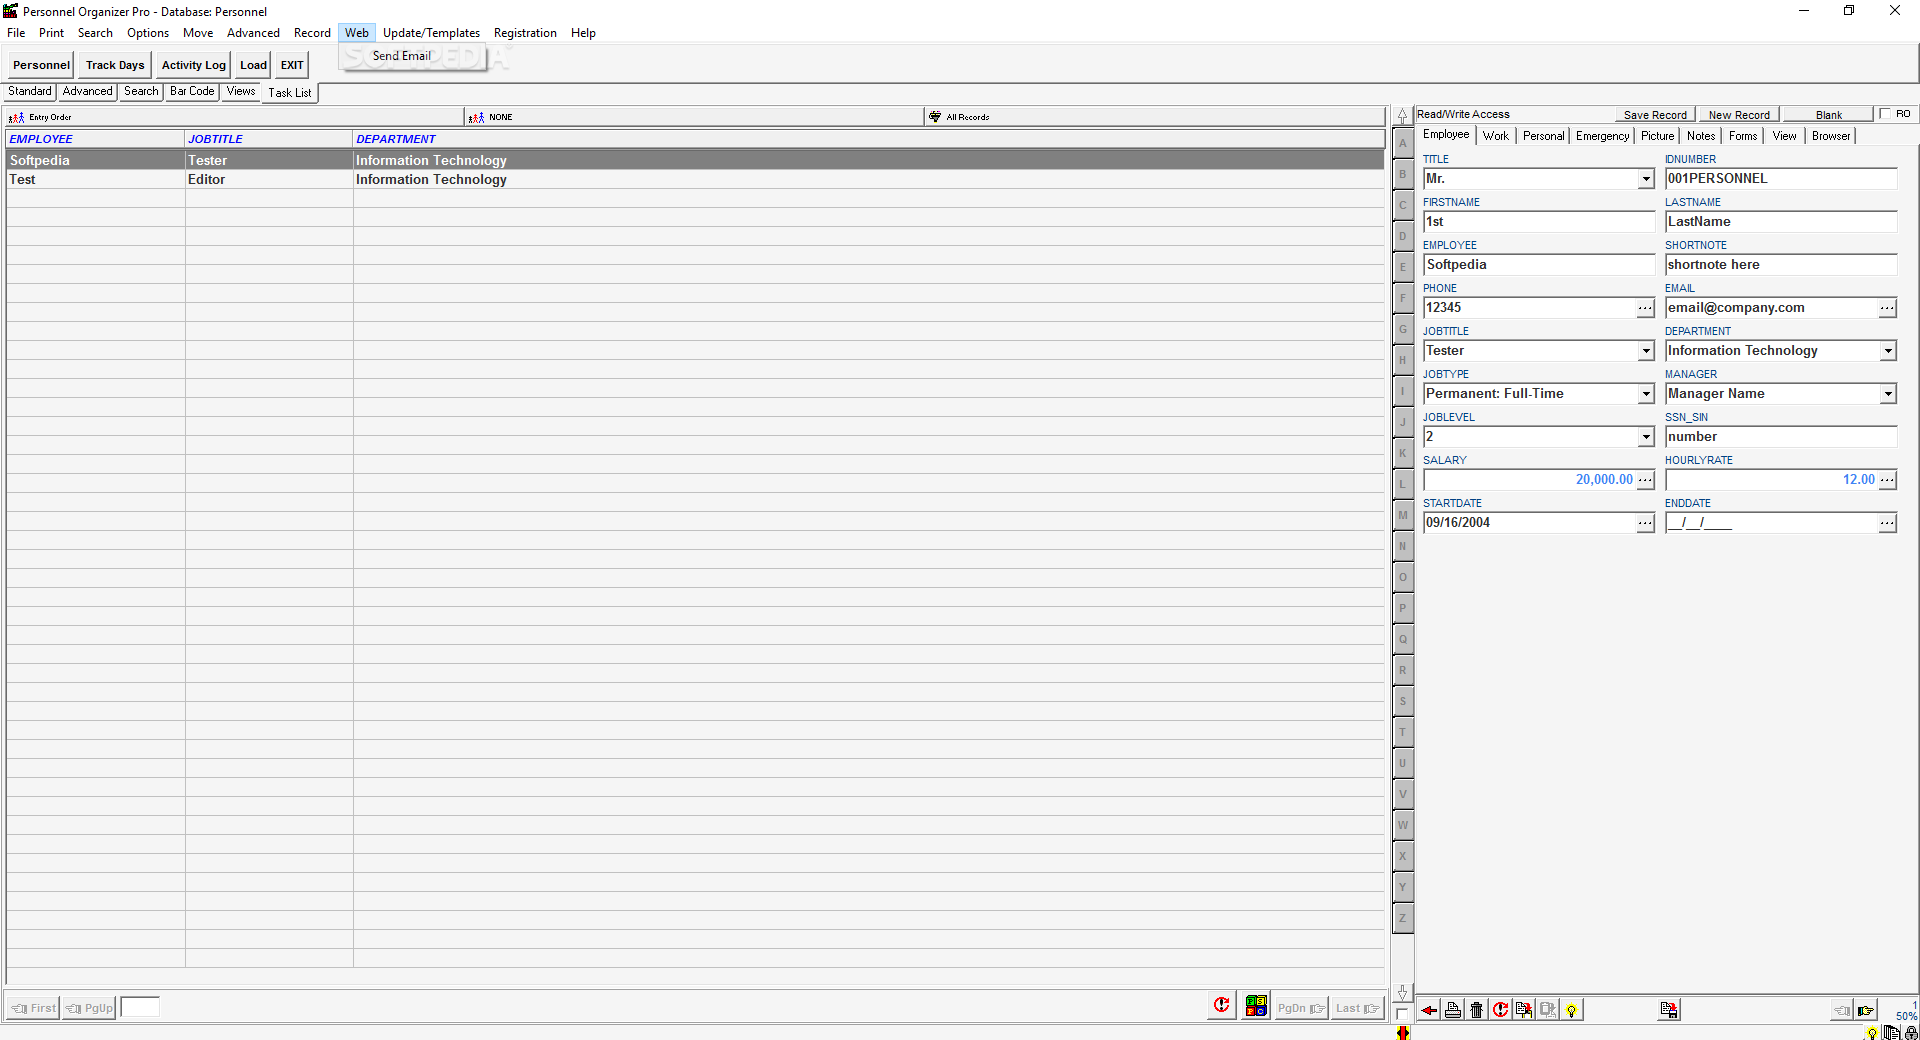Click the Activity Log button
1920x1040 pixels.
pyautogui.click(x=194, y=65)
